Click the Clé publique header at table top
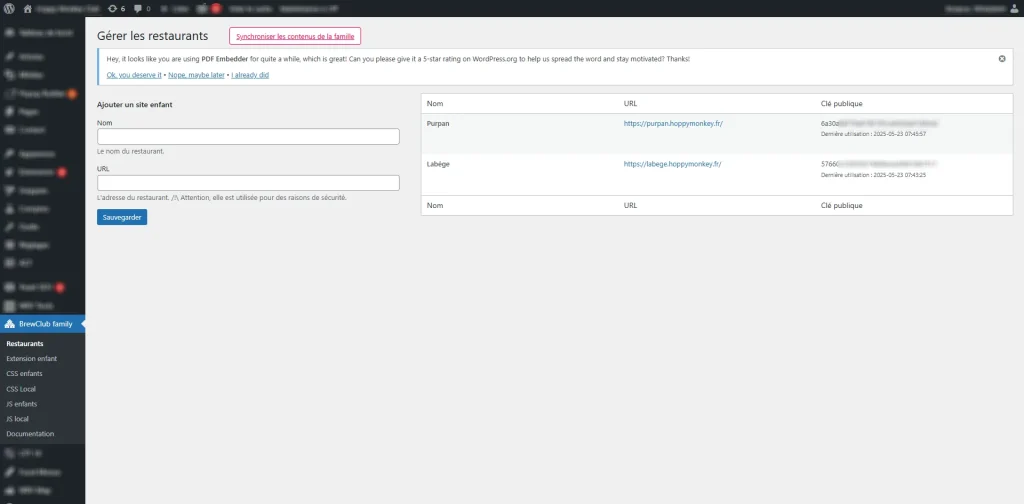1024x504 pixels. click(842, 104)
